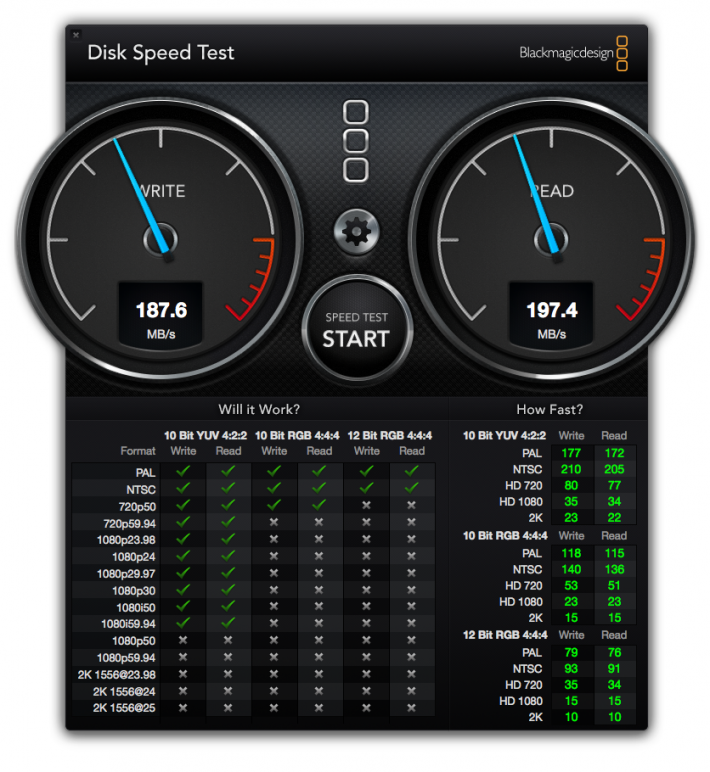710x772 pixels.
Task: Click the '2K 1556@24' format row label
Action: pos(124,692)
